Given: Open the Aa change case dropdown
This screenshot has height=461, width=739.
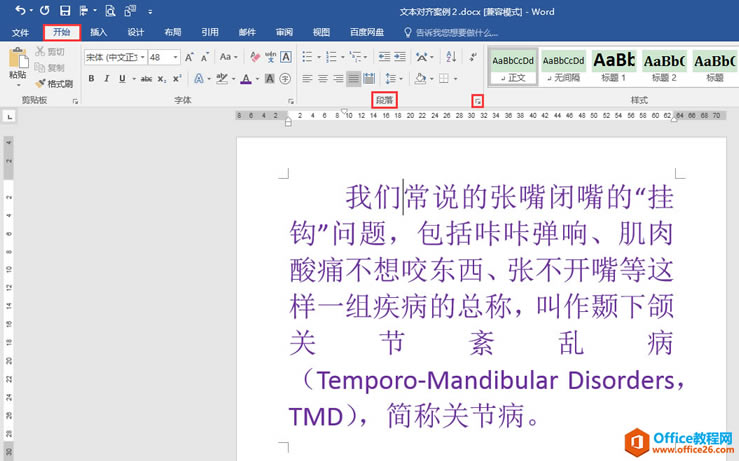Looking at the screenshot, I should (229, 57).
